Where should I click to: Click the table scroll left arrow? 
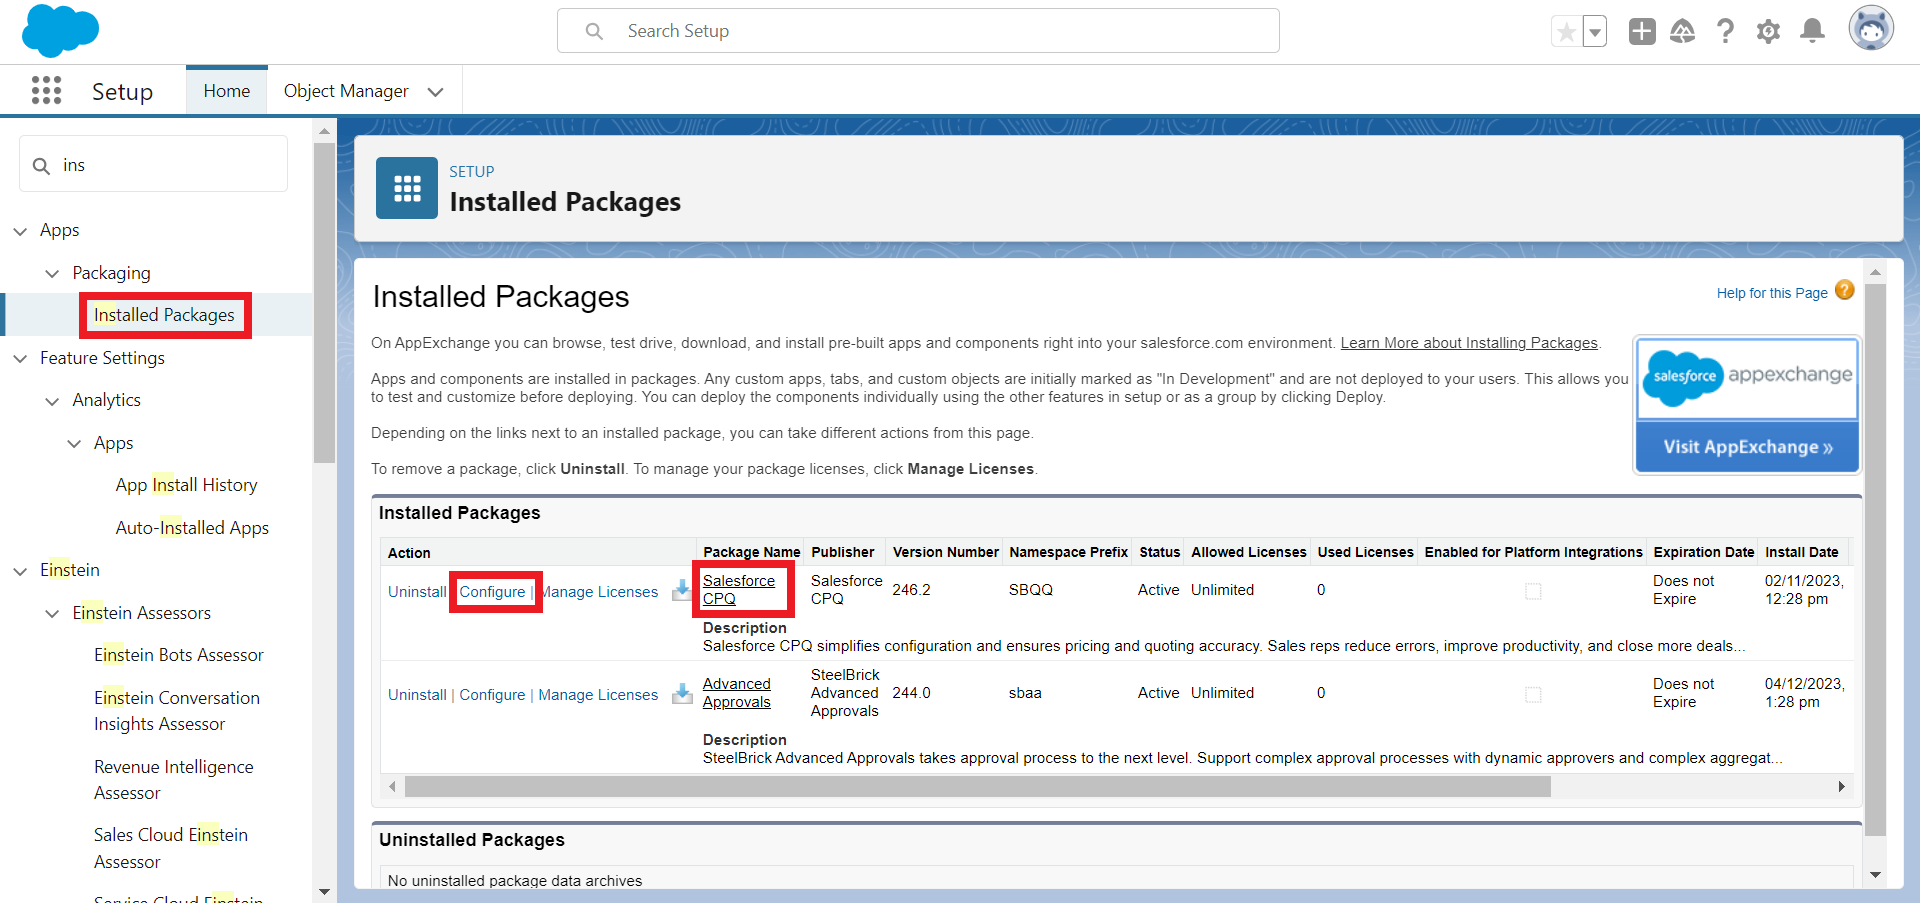click(x=392, y=787)
